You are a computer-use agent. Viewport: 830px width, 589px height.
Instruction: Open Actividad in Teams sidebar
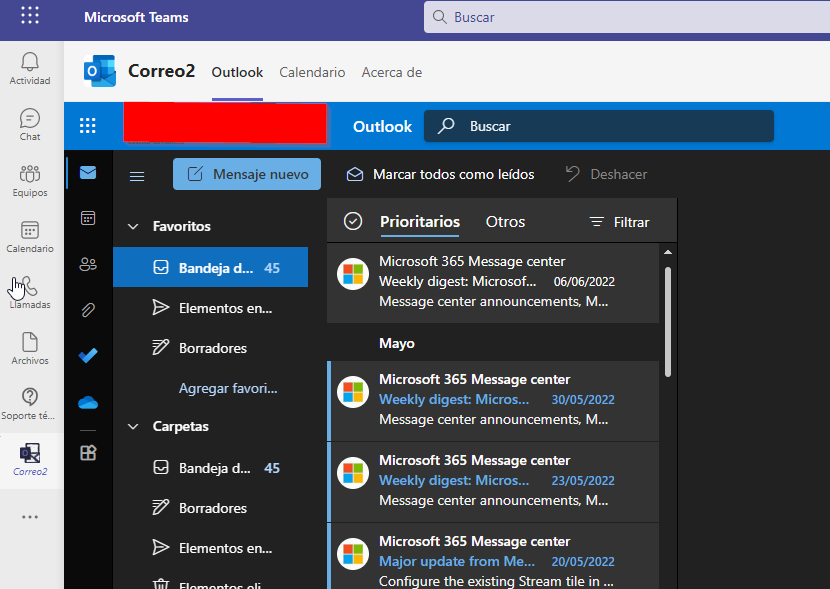tap(30, 69)
